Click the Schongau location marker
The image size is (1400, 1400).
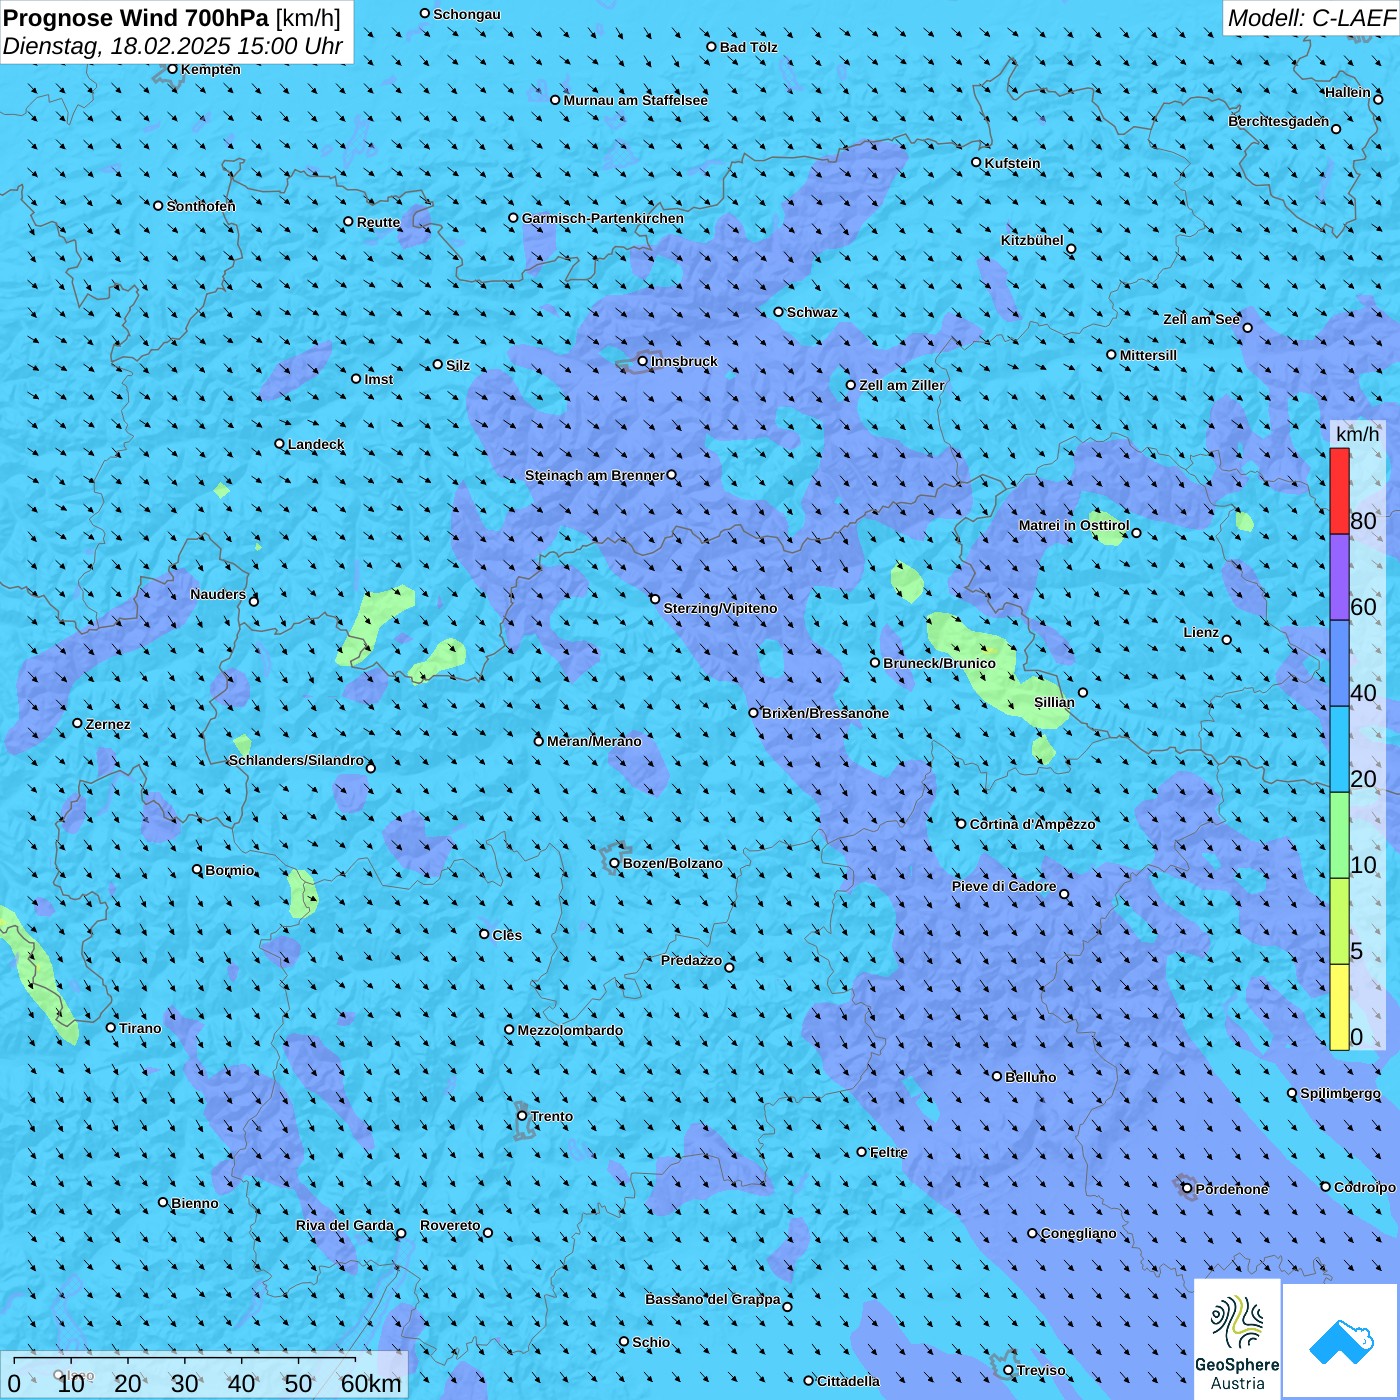[425, 13]
